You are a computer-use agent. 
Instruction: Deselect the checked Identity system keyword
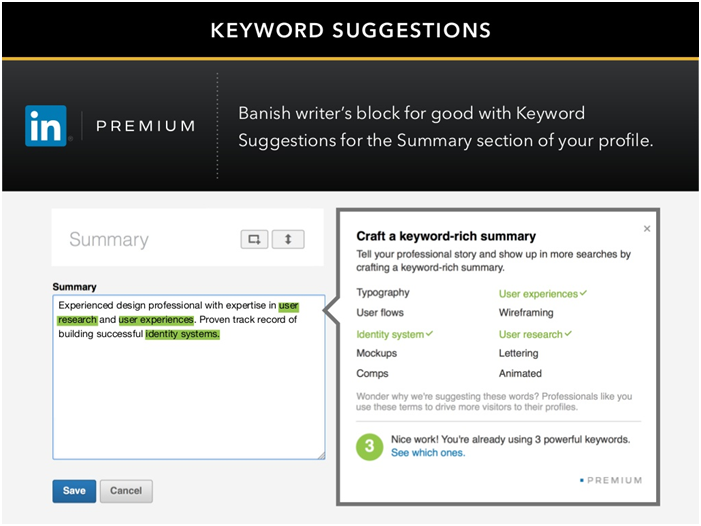[394, 334]
